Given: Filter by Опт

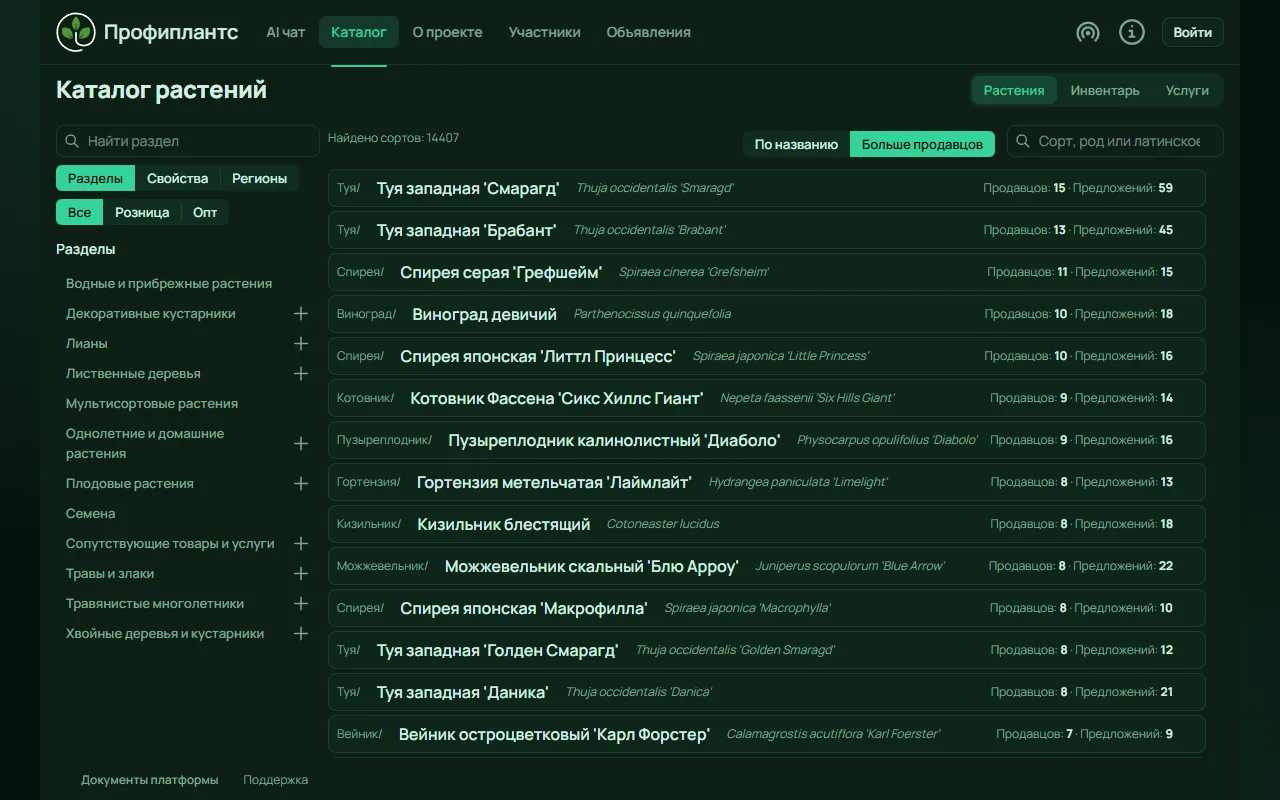Looking at the screenshot, I should [x=205, y=212].
